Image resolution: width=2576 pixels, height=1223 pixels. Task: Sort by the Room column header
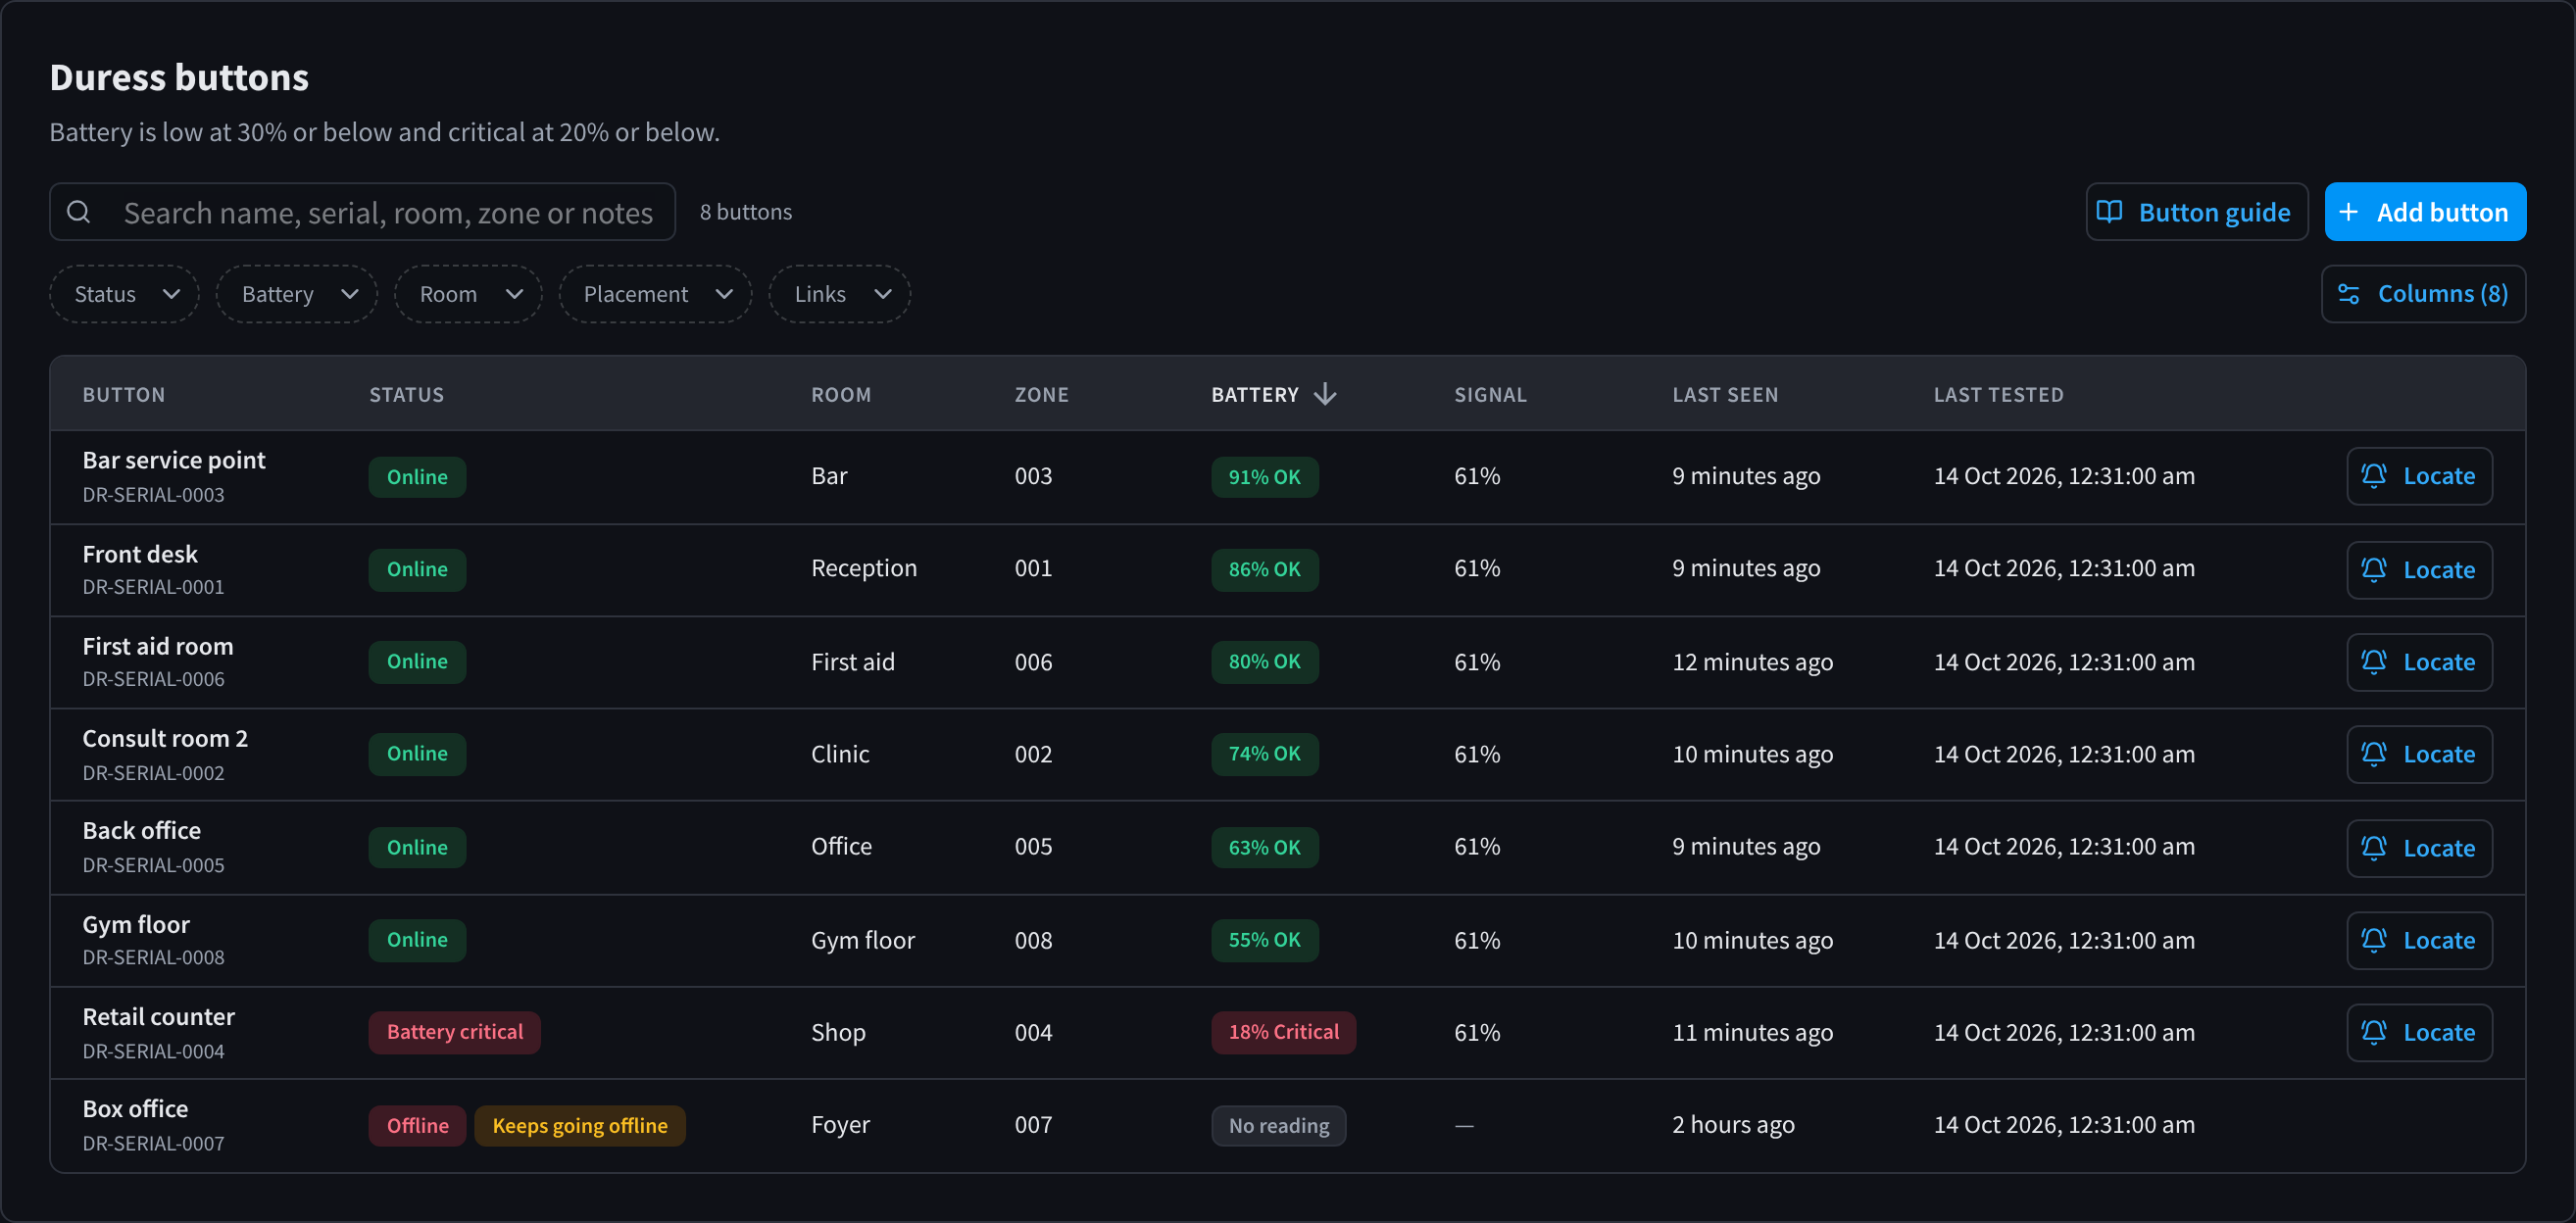841,395
